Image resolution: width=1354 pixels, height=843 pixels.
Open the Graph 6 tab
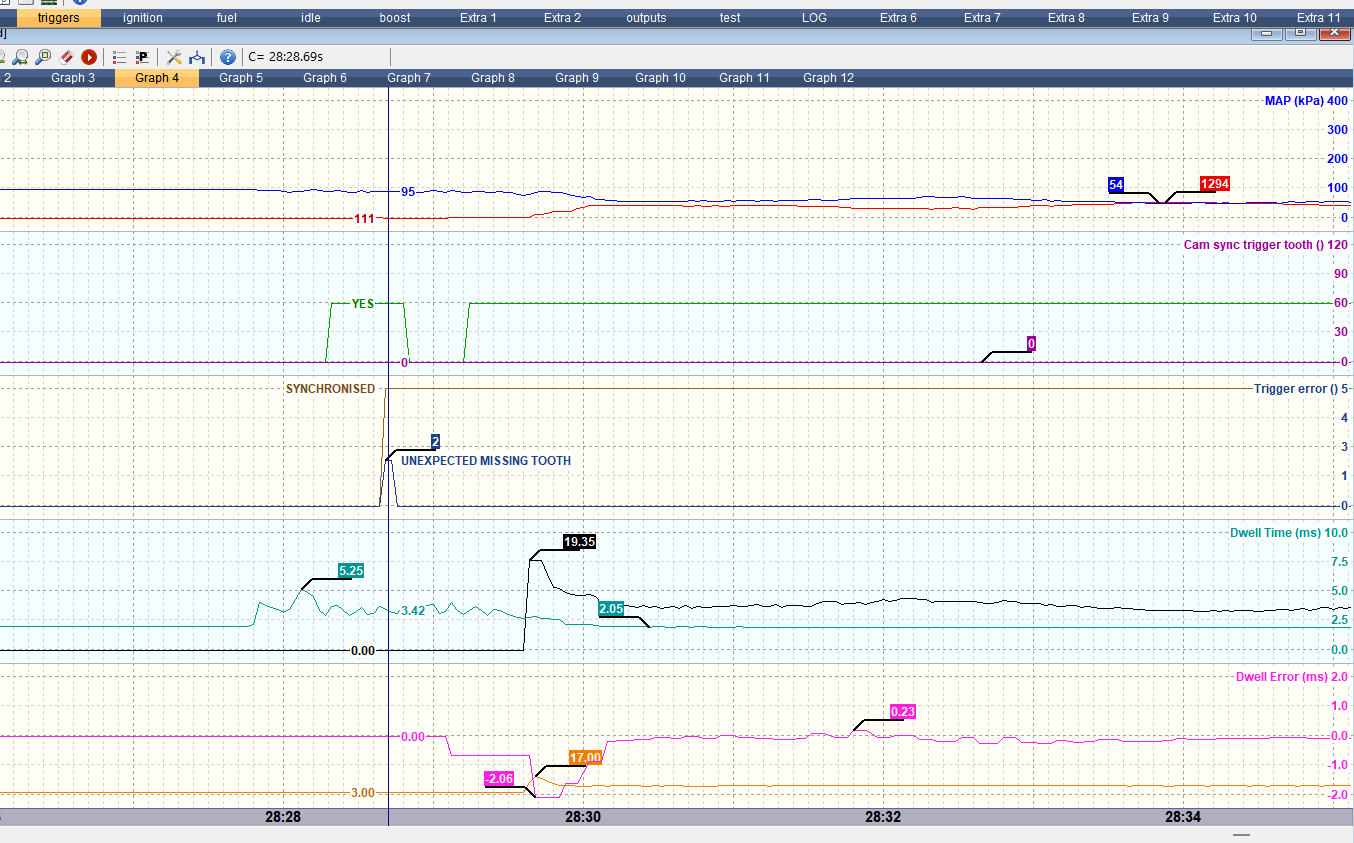point(325,78)
